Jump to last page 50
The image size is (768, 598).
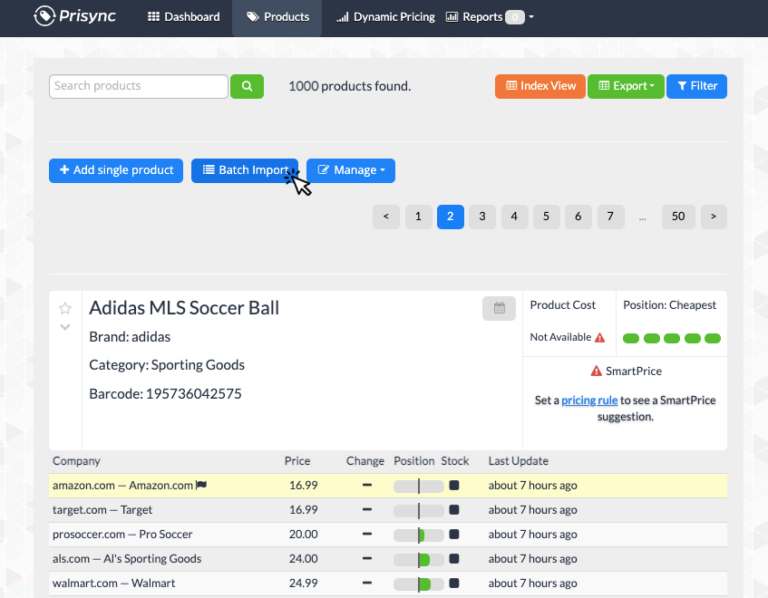(678, 216)
